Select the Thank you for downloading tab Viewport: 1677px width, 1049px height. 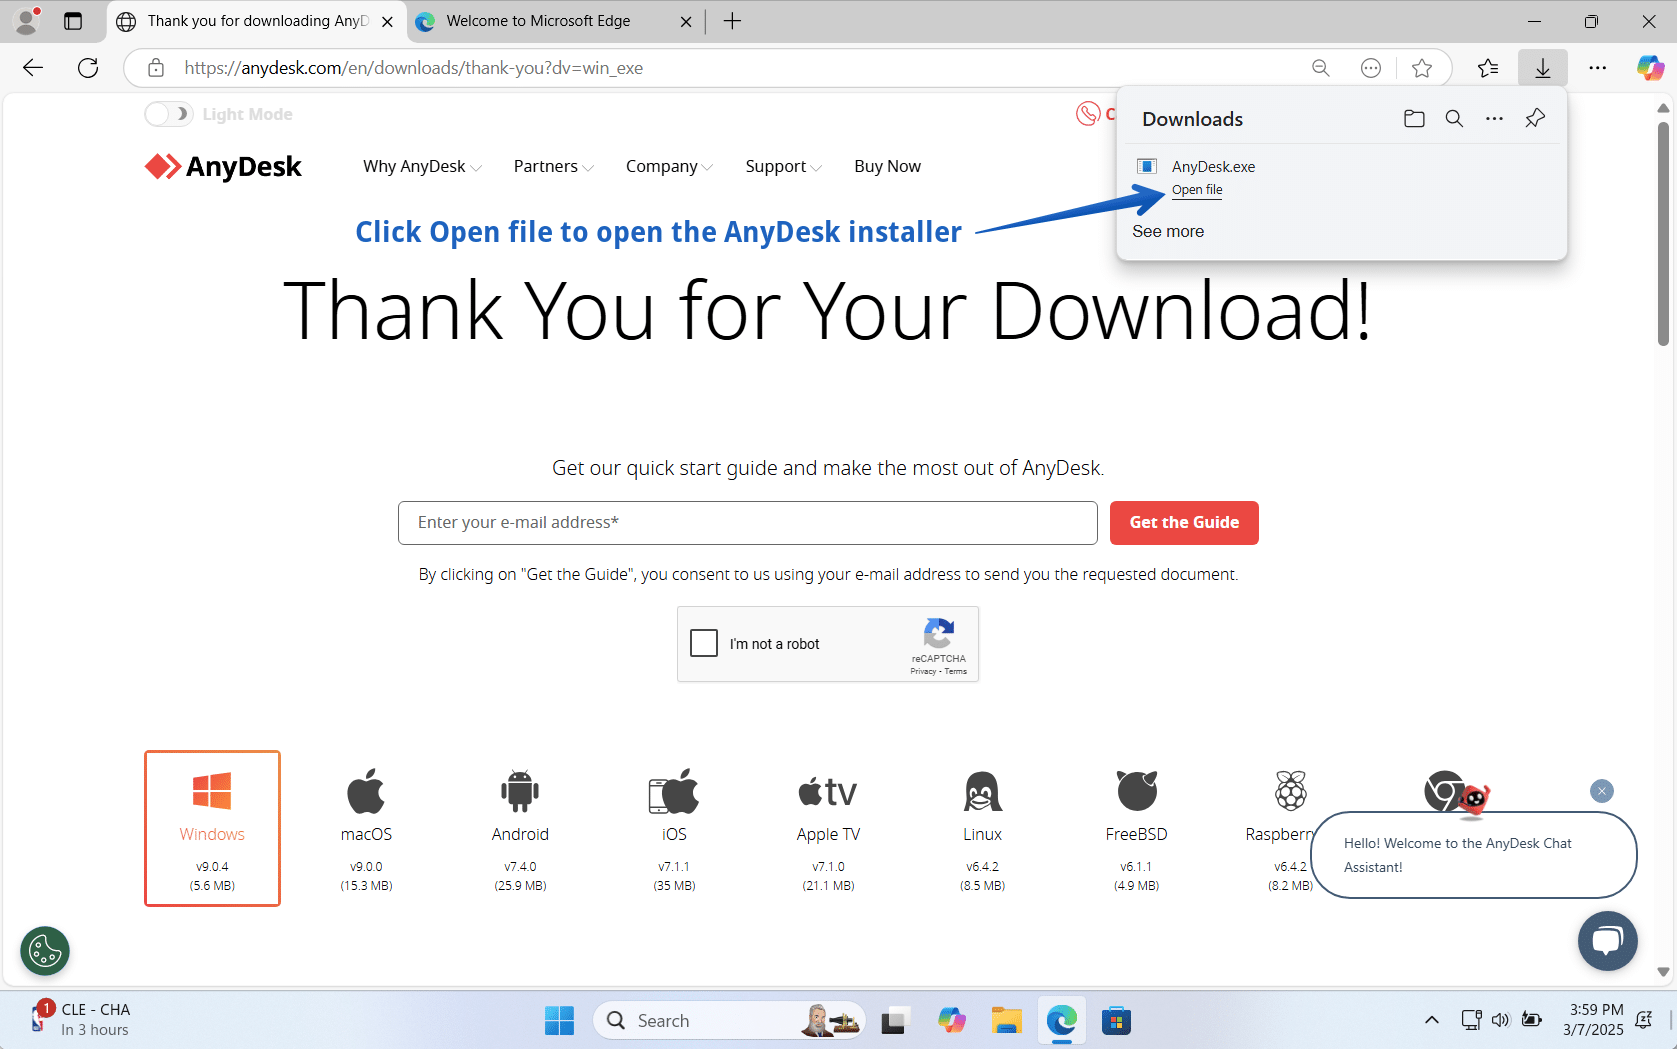pyautogui.click(x=258, y=21)
